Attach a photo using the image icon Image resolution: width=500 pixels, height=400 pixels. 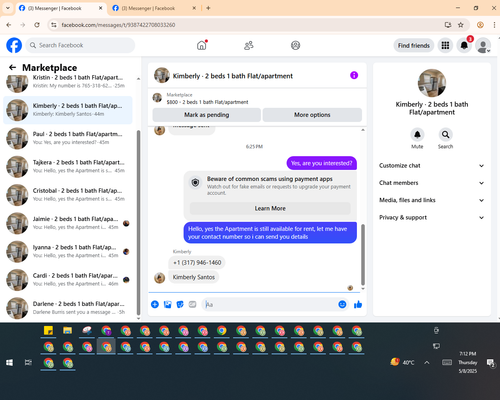point(168,304)
